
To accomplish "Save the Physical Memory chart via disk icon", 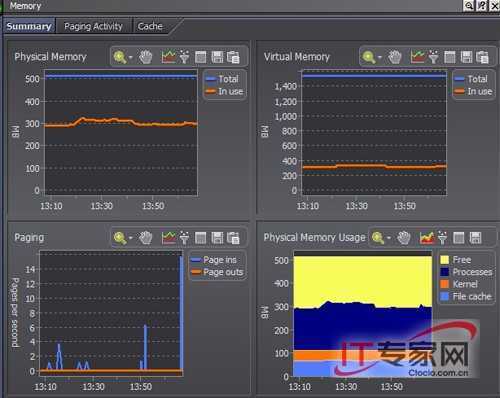I will [x=217, y=57].
